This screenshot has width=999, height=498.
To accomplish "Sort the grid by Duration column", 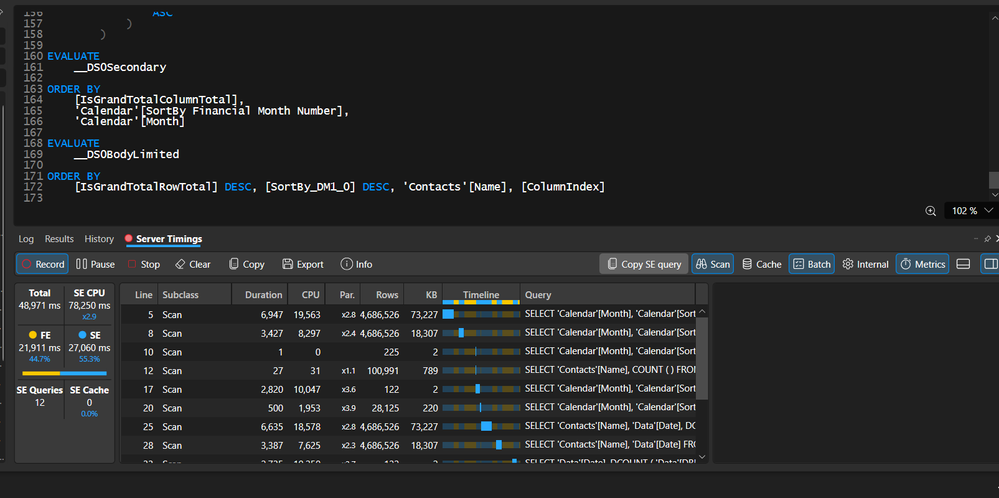I will click(264, 295).
